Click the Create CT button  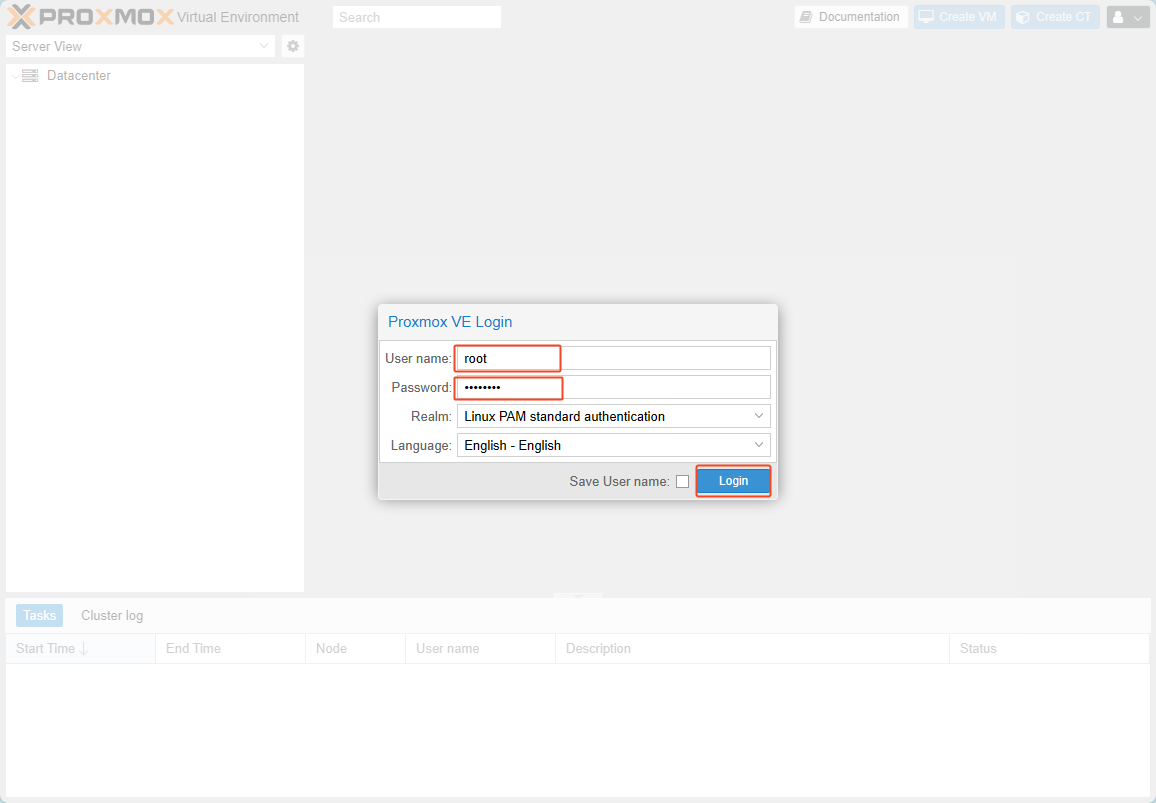click(1055, 17)
